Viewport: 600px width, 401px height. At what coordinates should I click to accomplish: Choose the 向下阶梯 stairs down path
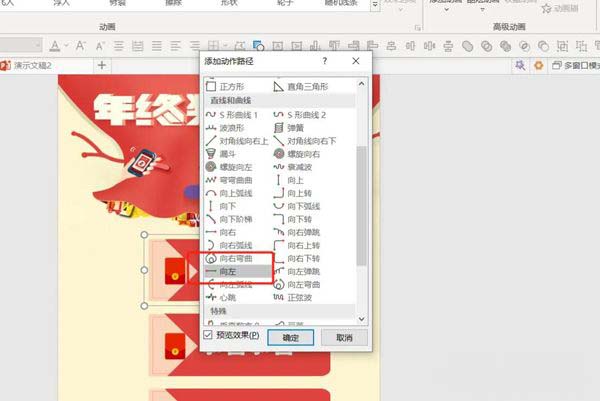coord(229,219)
